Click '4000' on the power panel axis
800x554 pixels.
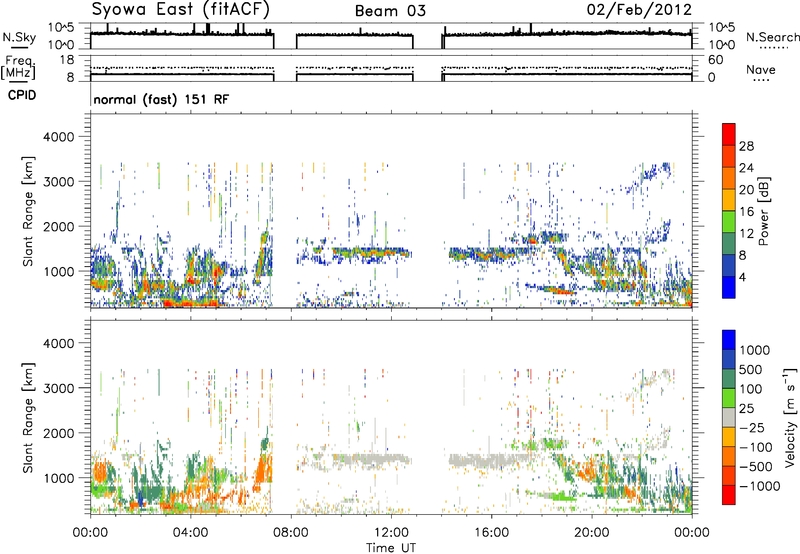coord(58,137)
